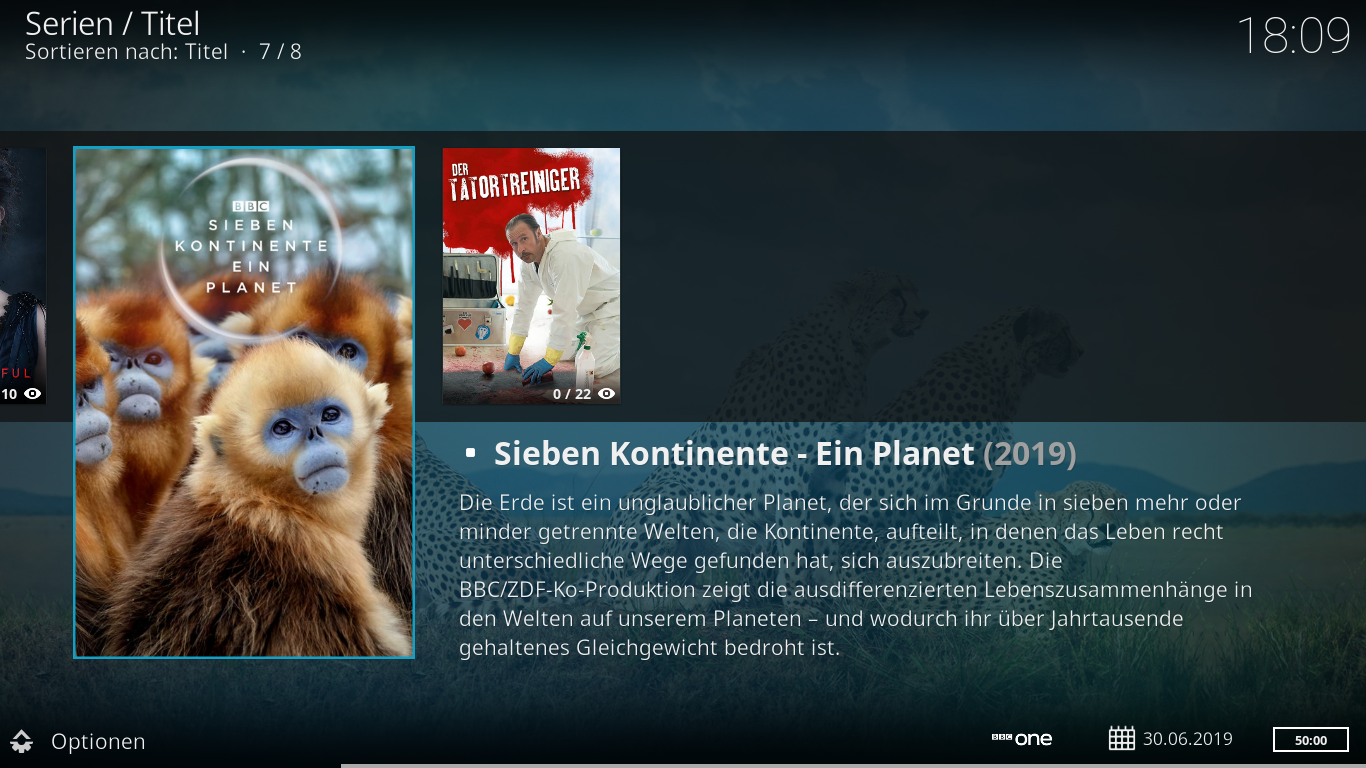Click the calendar icon beside the premiere date
Screen dimensions: 1366x768
1122,739
